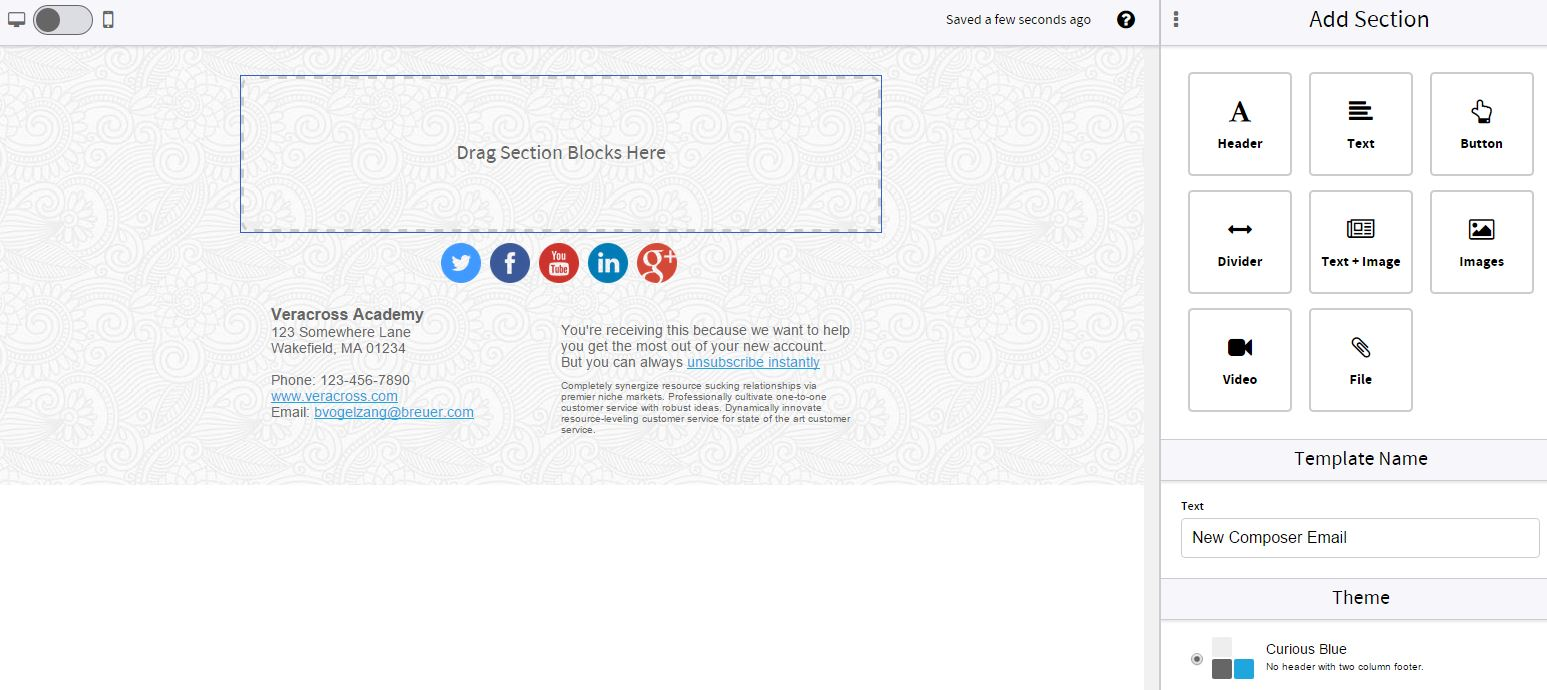
Task: Toggle desktop/mobile preview switch
Action: [x=62, y=20]
